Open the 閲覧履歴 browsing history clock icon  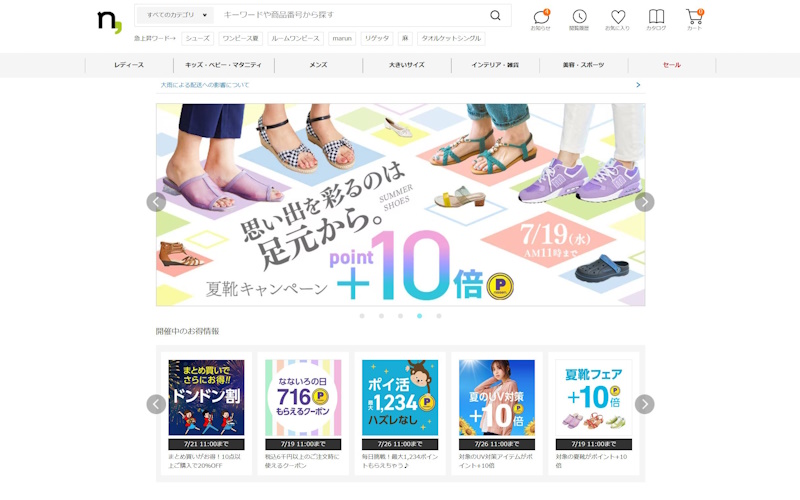click(579, 17)
